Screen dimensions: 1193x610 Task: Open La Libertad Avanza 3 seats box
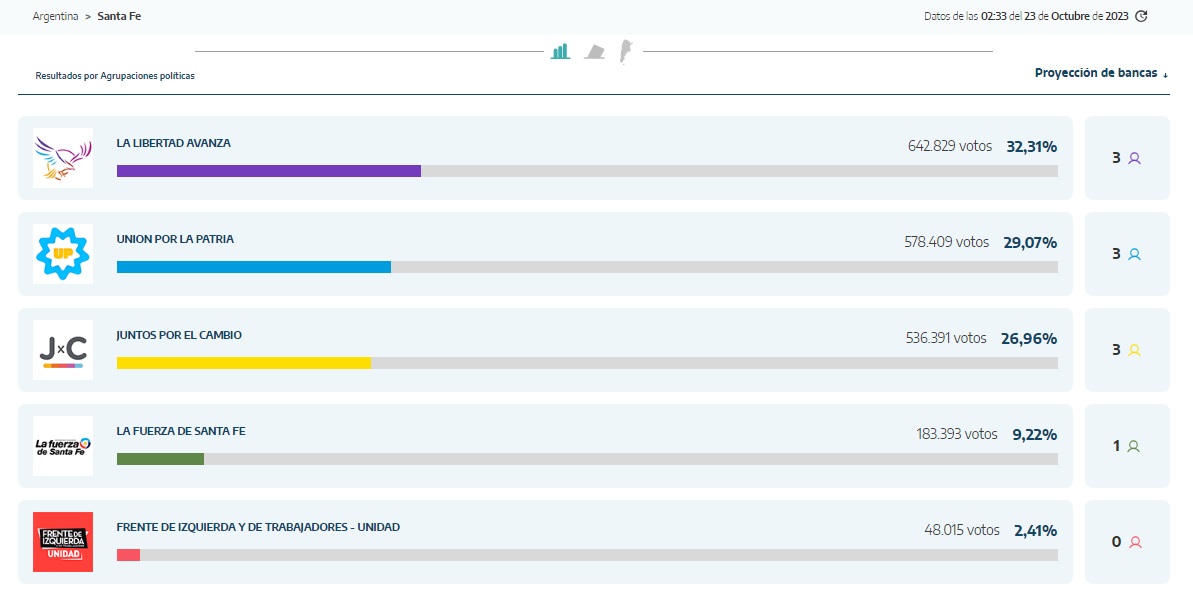coord(1127,158)
